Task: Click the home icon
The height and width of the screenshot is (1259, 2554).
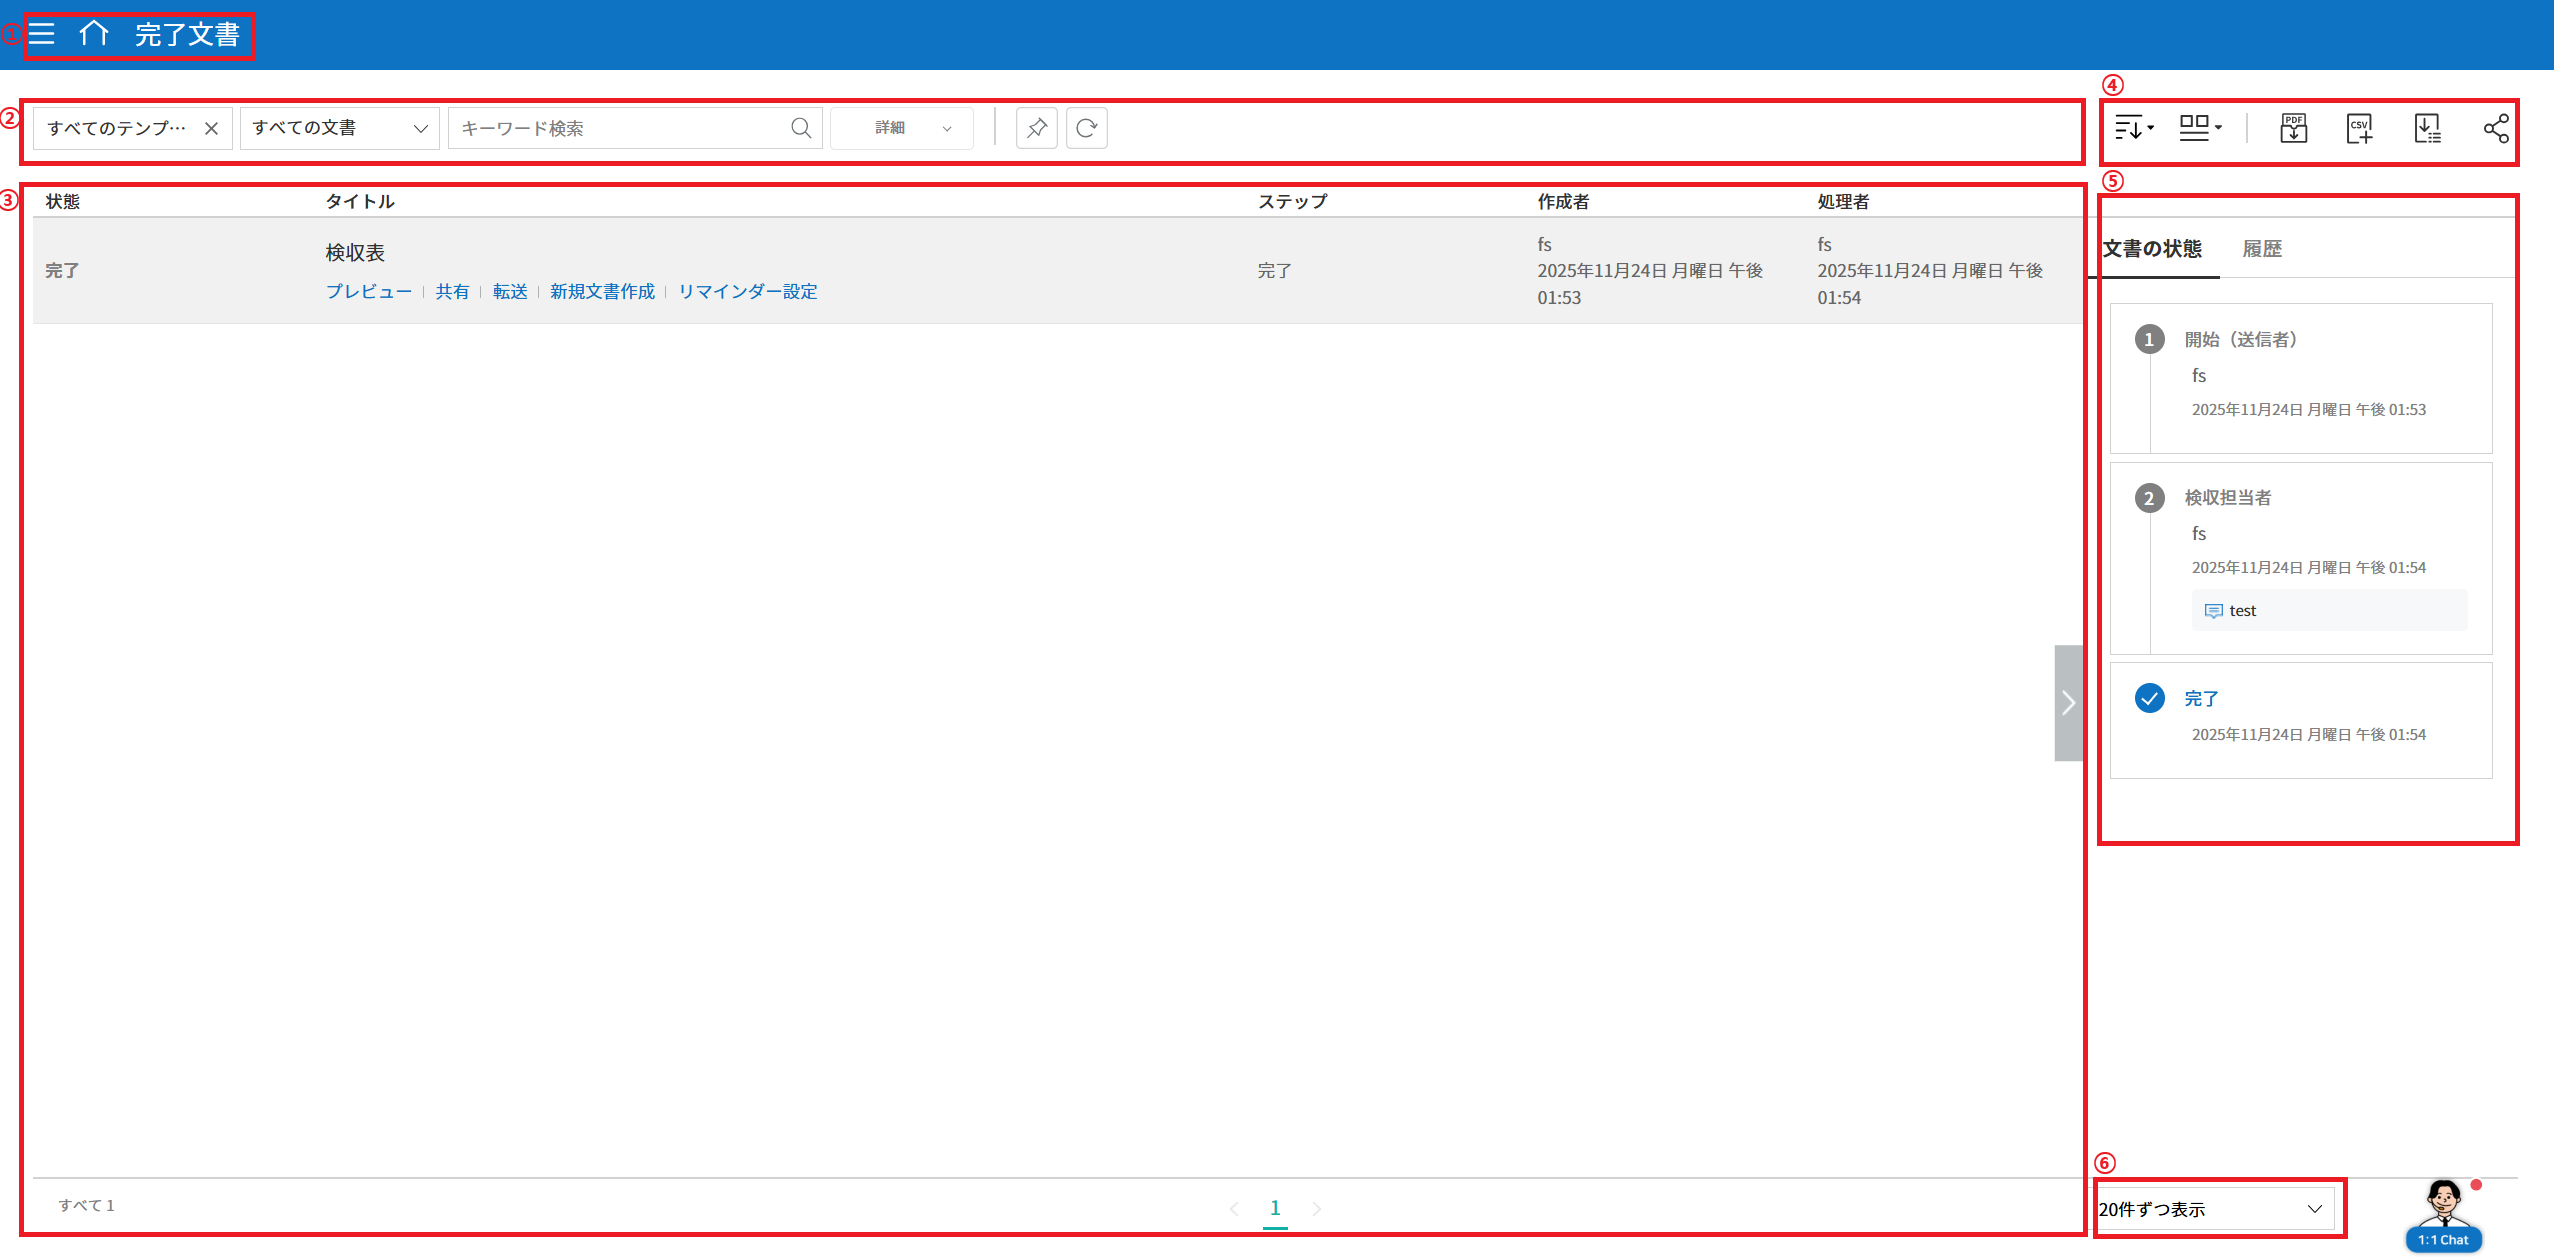Action: [x=94, y=34]
